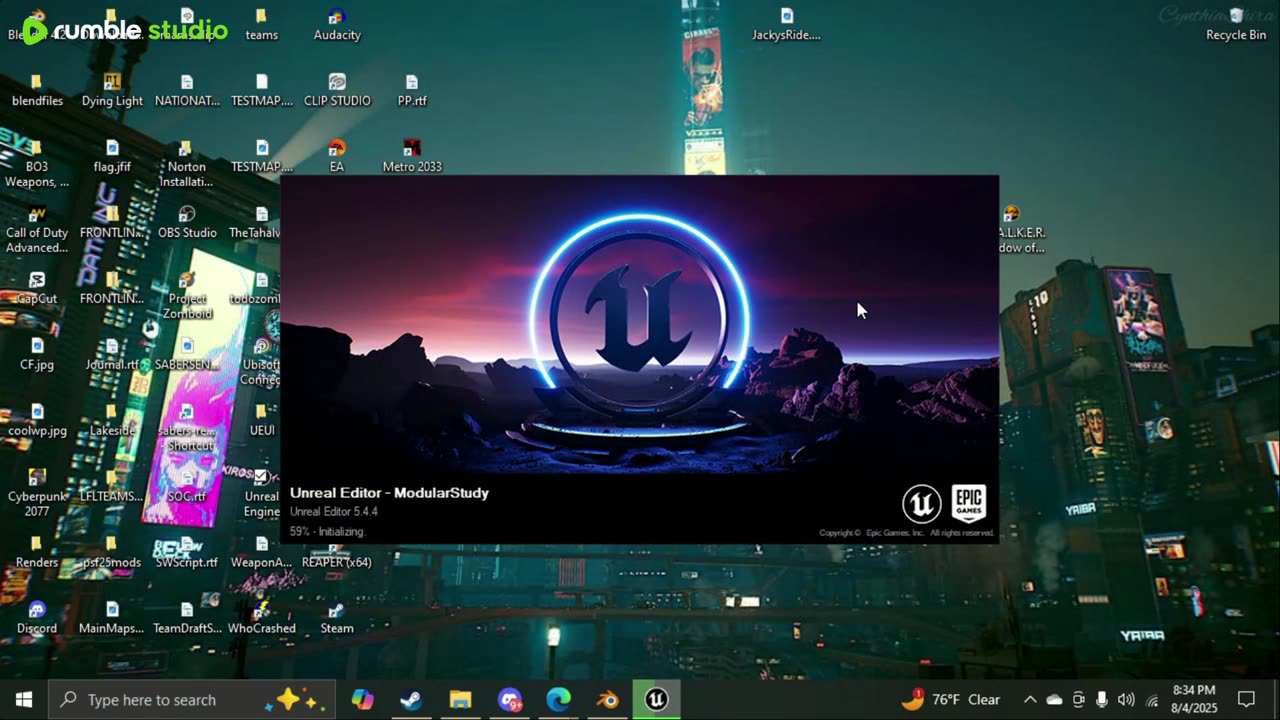The width and height of the screenshot is (1280, 720).
Task: Launch CLIP STUDIO from desktop
Action: click(337, 91)
